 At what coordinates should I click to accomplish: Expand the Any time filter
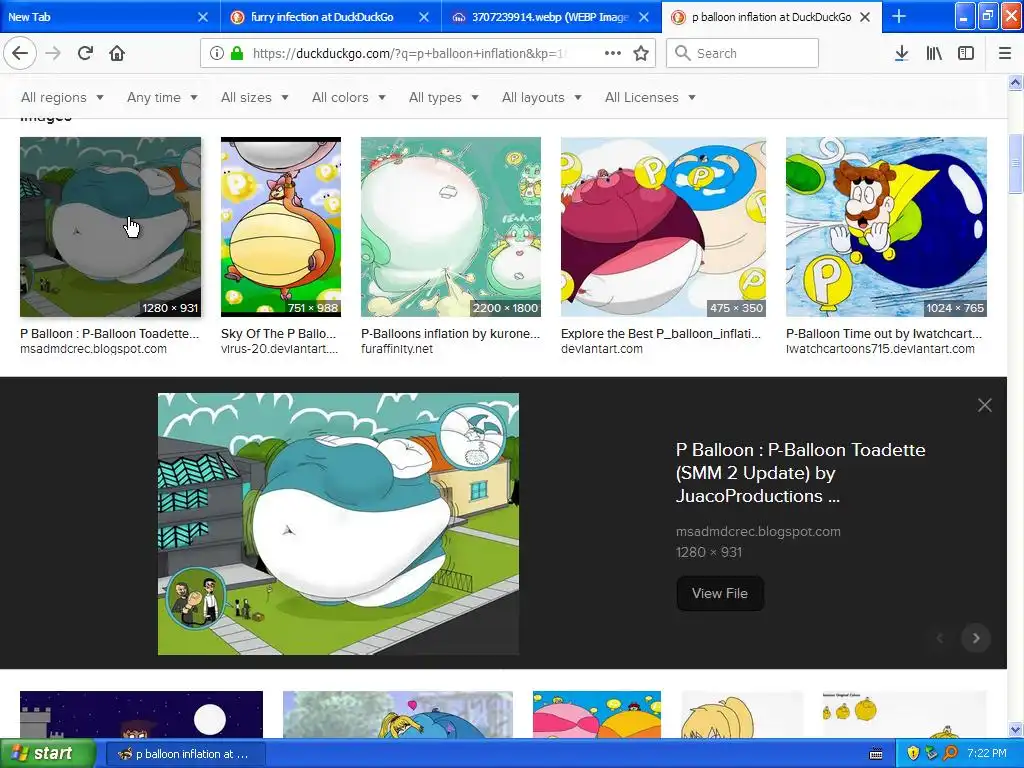162,97
